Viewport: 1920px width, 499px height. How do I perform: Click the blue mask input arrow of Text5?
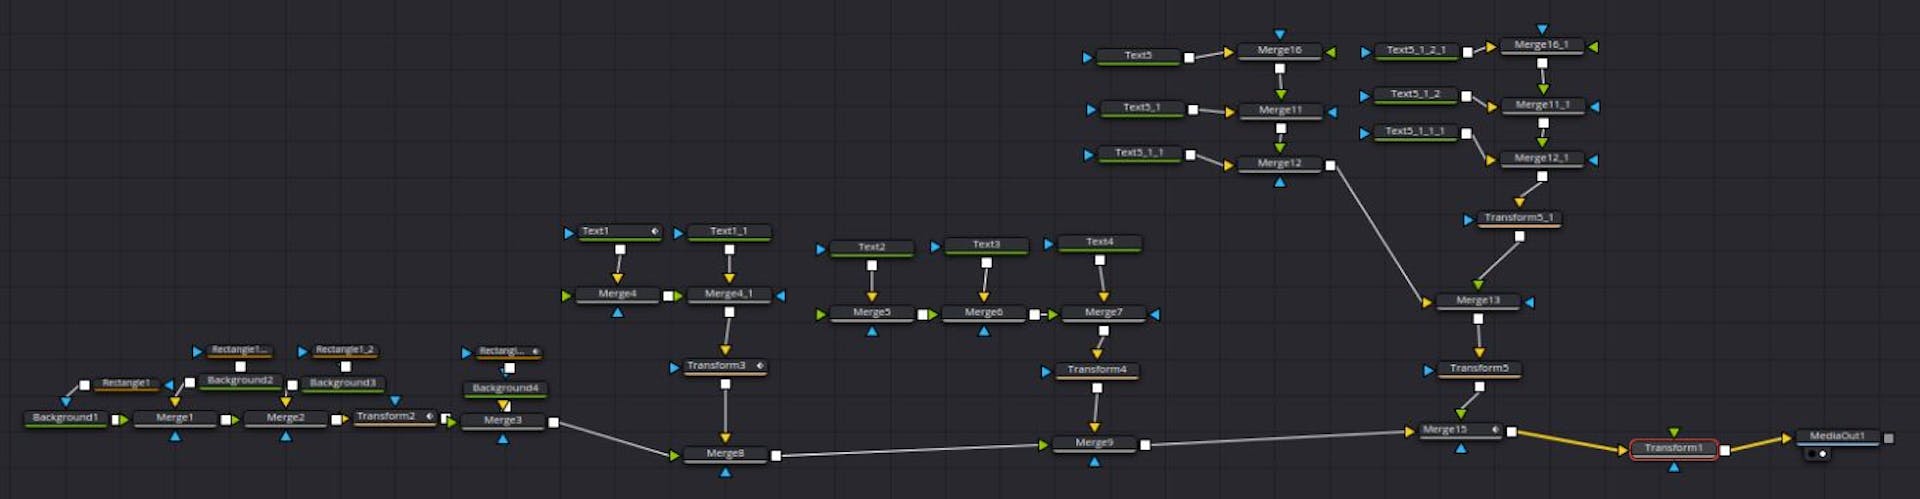click(x=1087, y=57)
